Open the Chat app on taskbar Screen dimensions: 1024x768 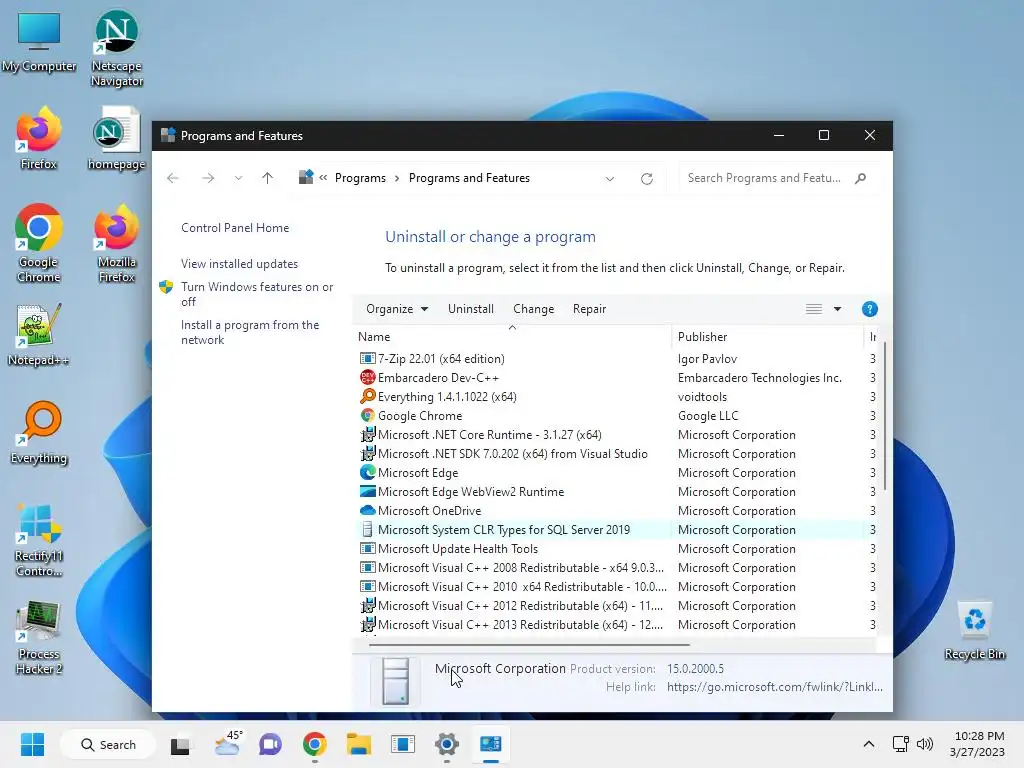pos(270,744)
